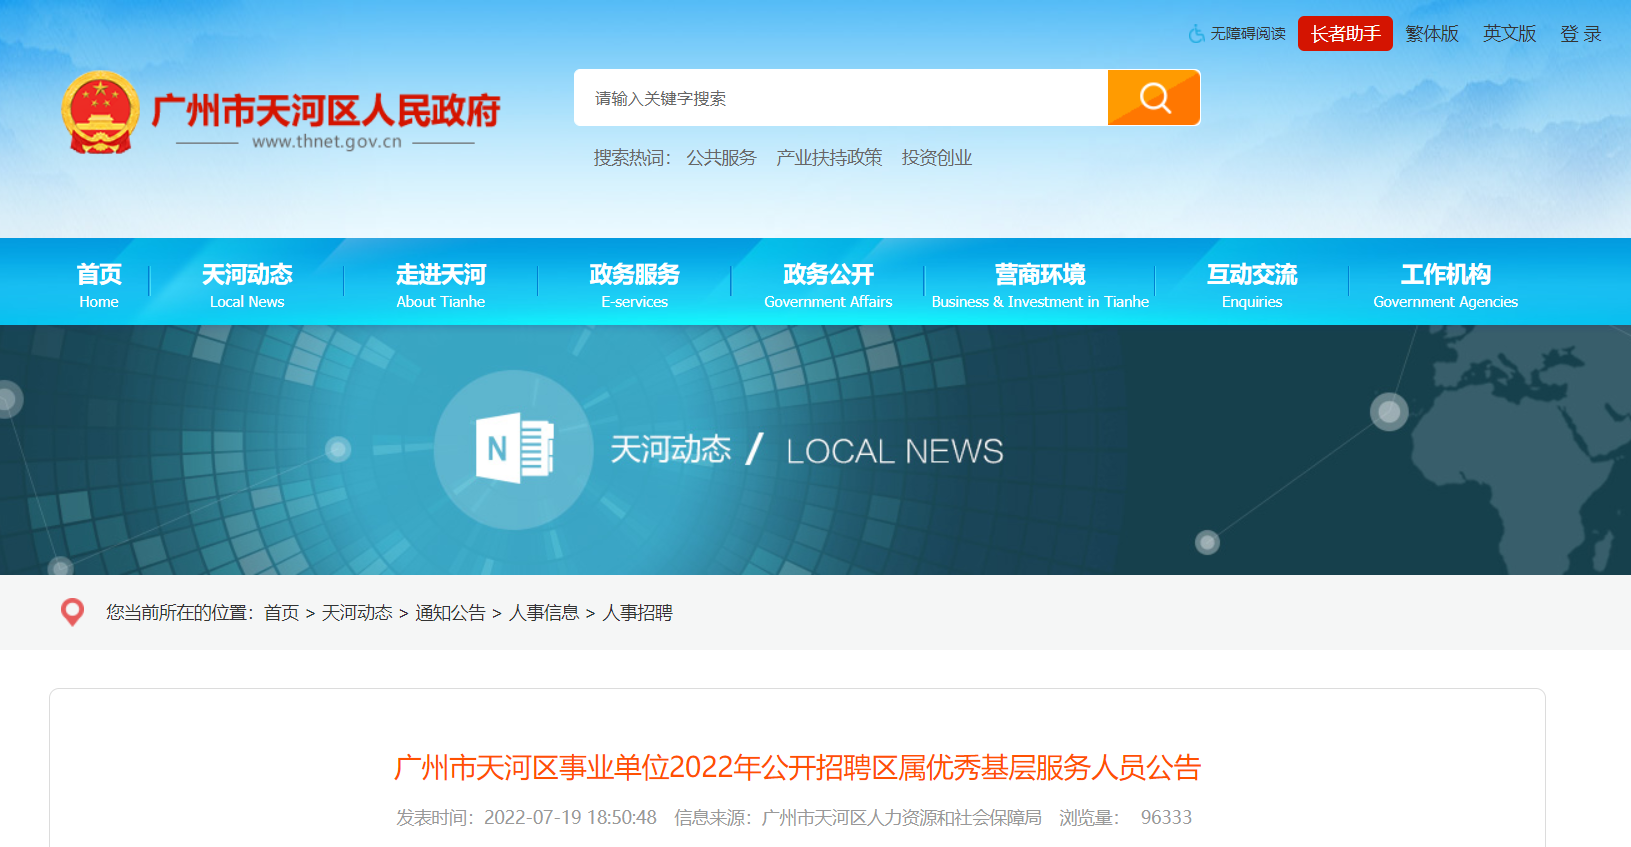Open the 首页 Home menu
The image size is (1631, 847).
(x=99, y=285)
